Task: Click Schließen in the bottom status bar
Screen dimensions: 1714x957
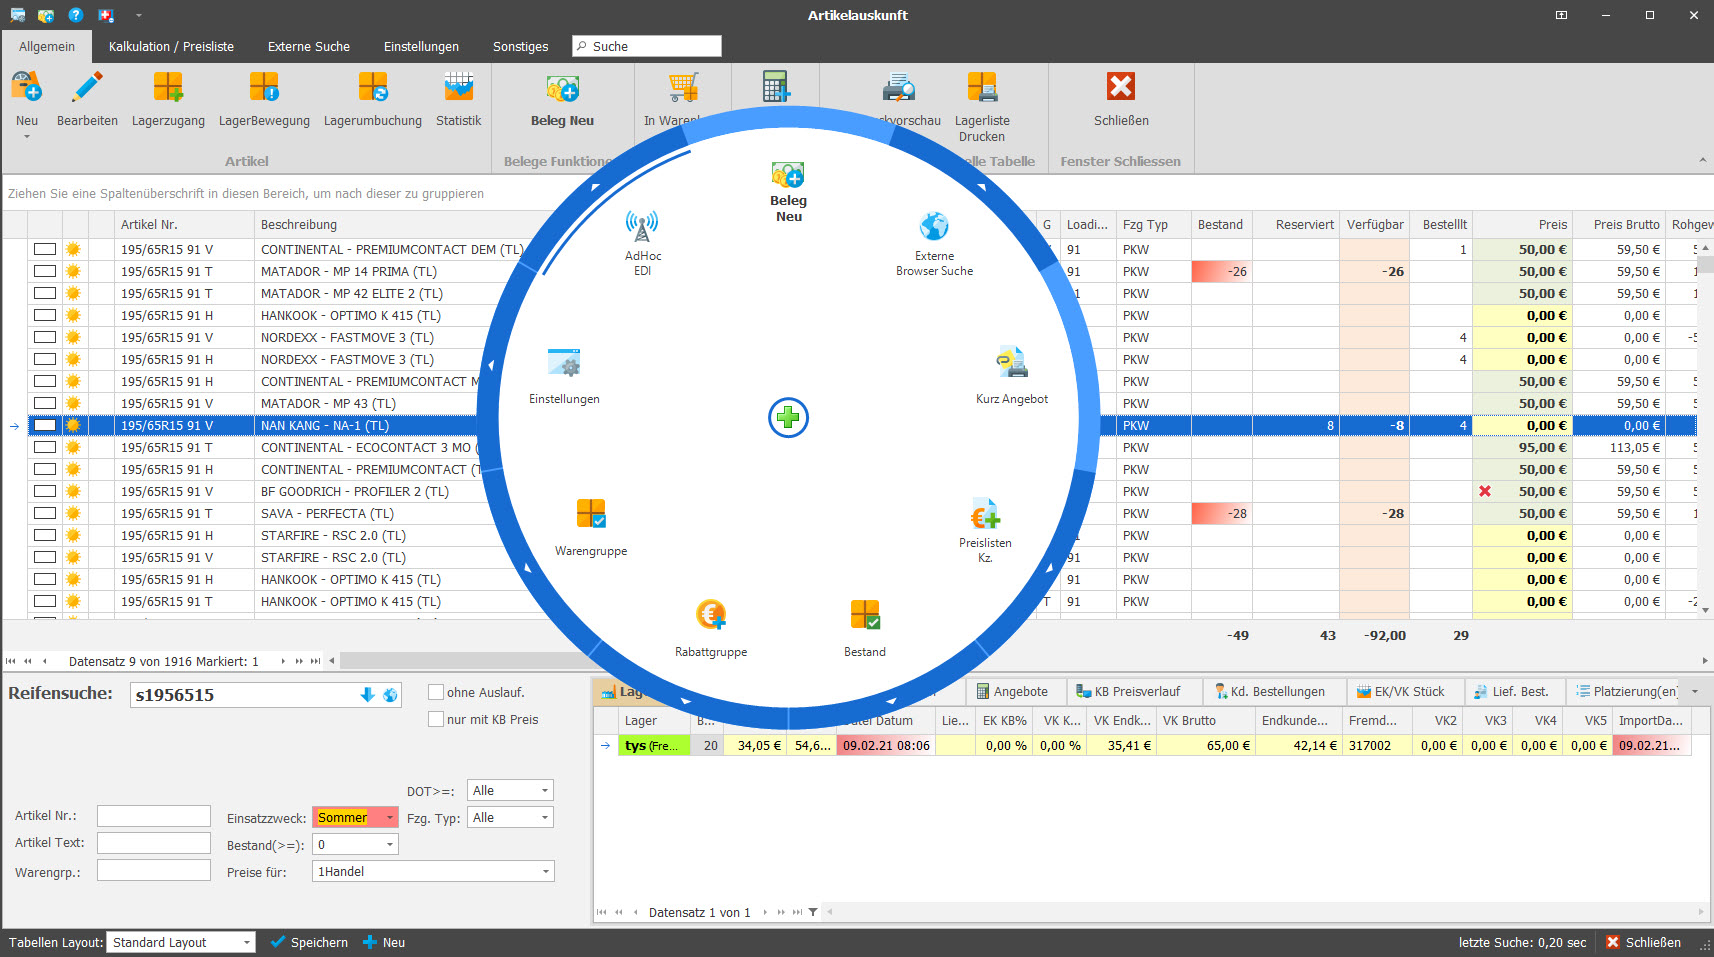Action: tap(1643, 942)
